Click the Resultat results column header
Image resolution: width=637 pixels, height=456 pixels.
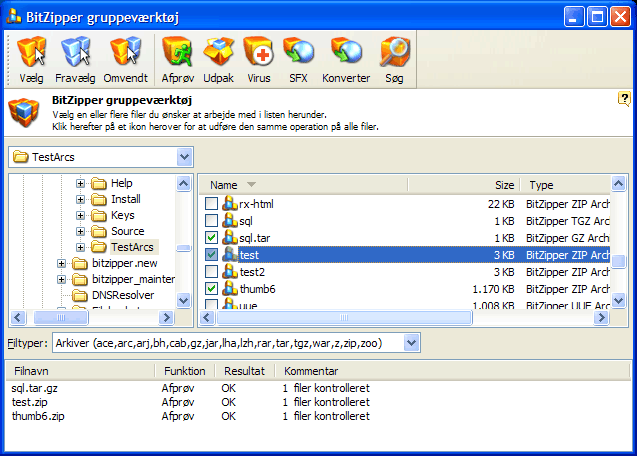coord(245,371)
